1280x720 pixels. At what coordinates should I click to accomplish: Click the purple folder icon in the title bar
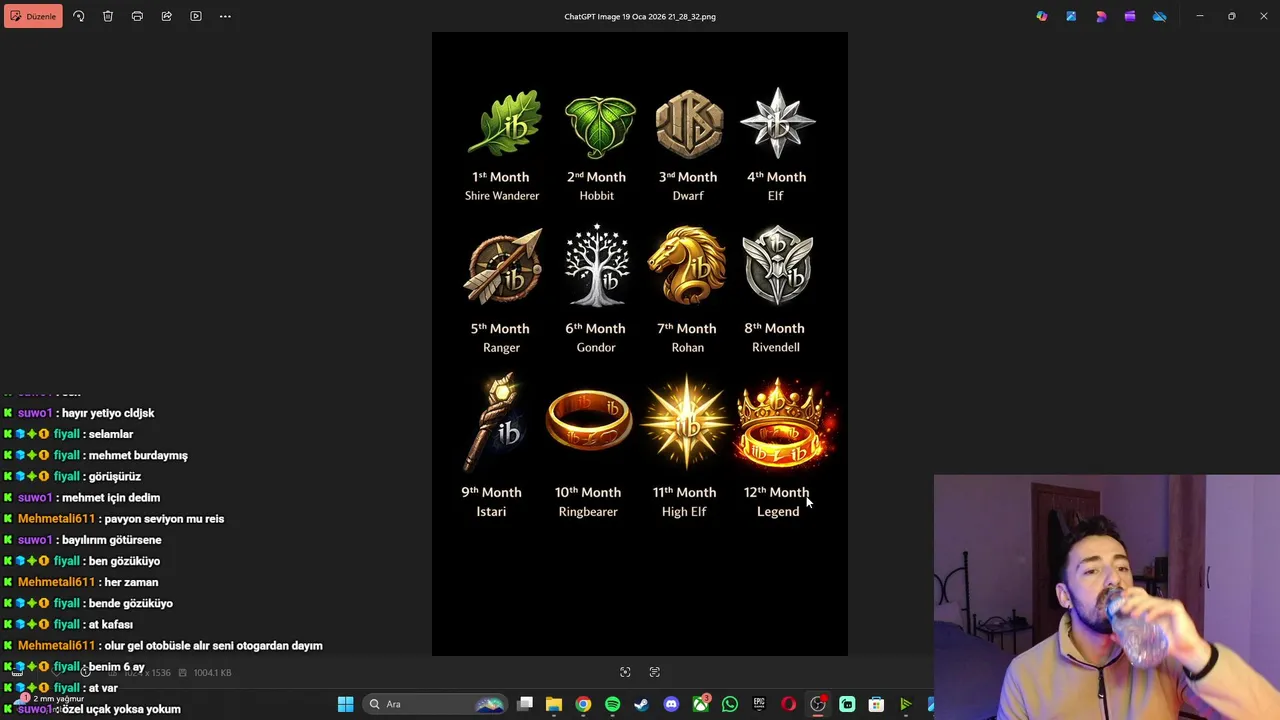click(1130, 16)
